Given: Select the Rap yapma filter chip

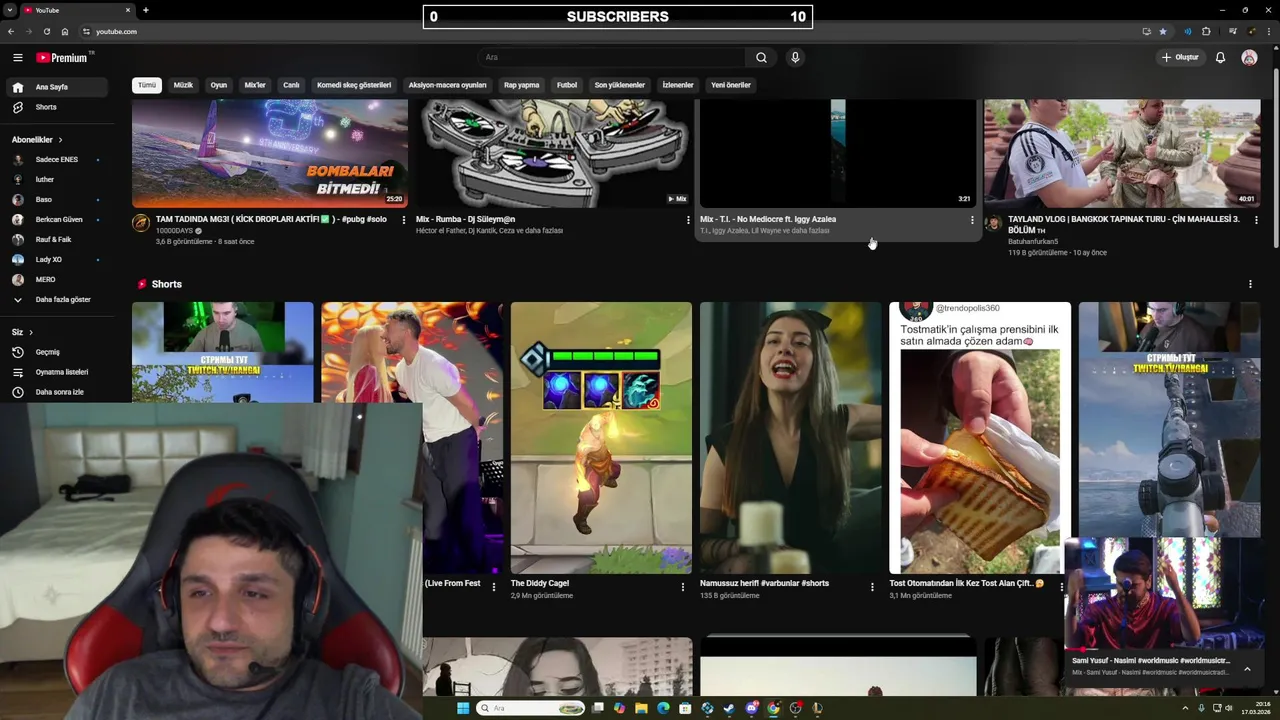Looking at the screenshot, I should (522, 85).
